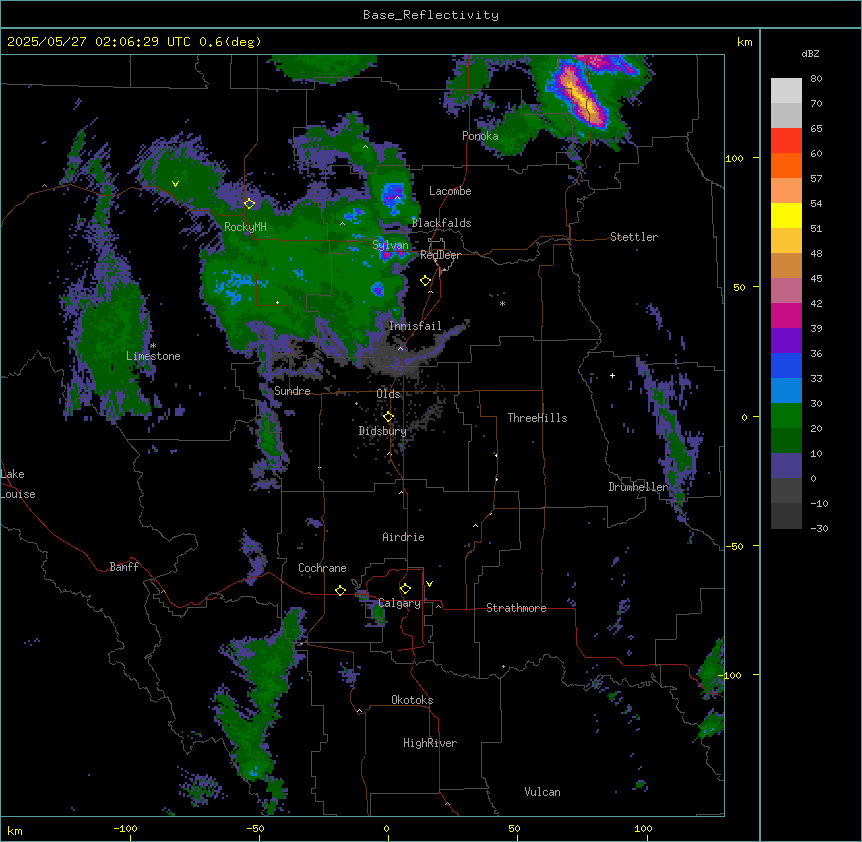Pick the slate purple swatch between 10 and 0

click(x=786, y=466)
